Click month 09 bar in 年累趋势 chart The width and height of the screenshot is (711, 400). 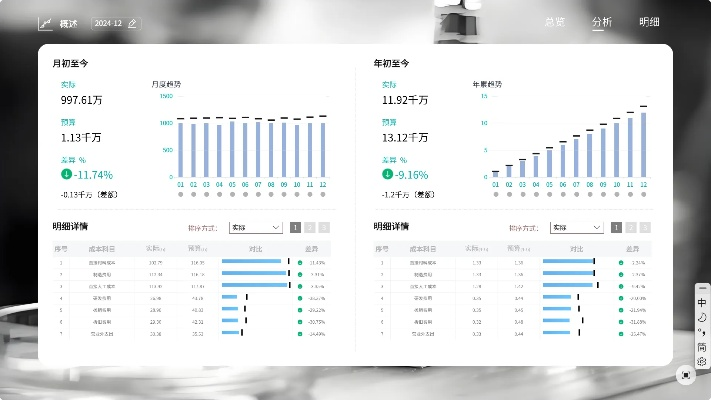[603, 152]
